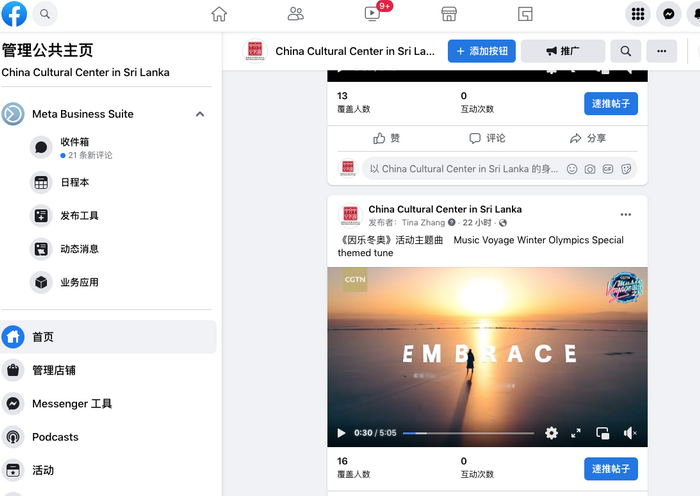Image resolution: width=700 pixels, height=496 pixels.
Task: Play the EMBRACE video
Action: click(x=342, y=433)
